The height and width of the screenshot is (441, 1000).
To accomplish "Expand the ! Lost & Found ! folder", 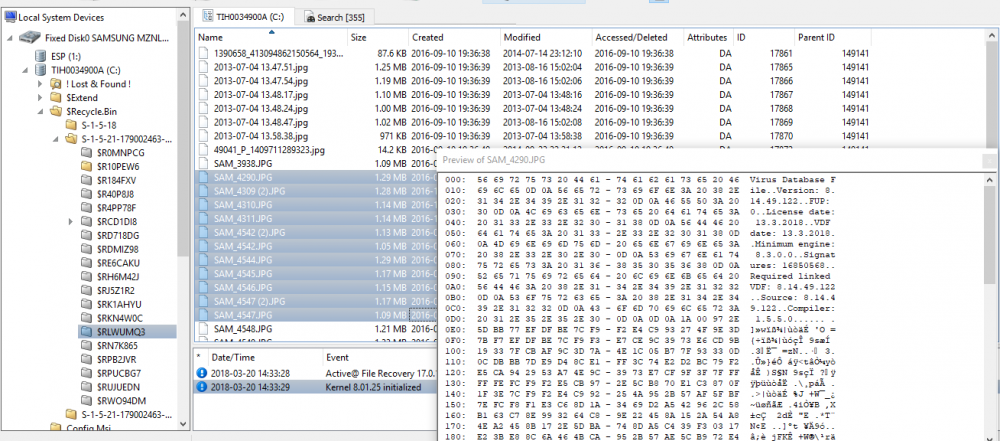I will point(40,84).
